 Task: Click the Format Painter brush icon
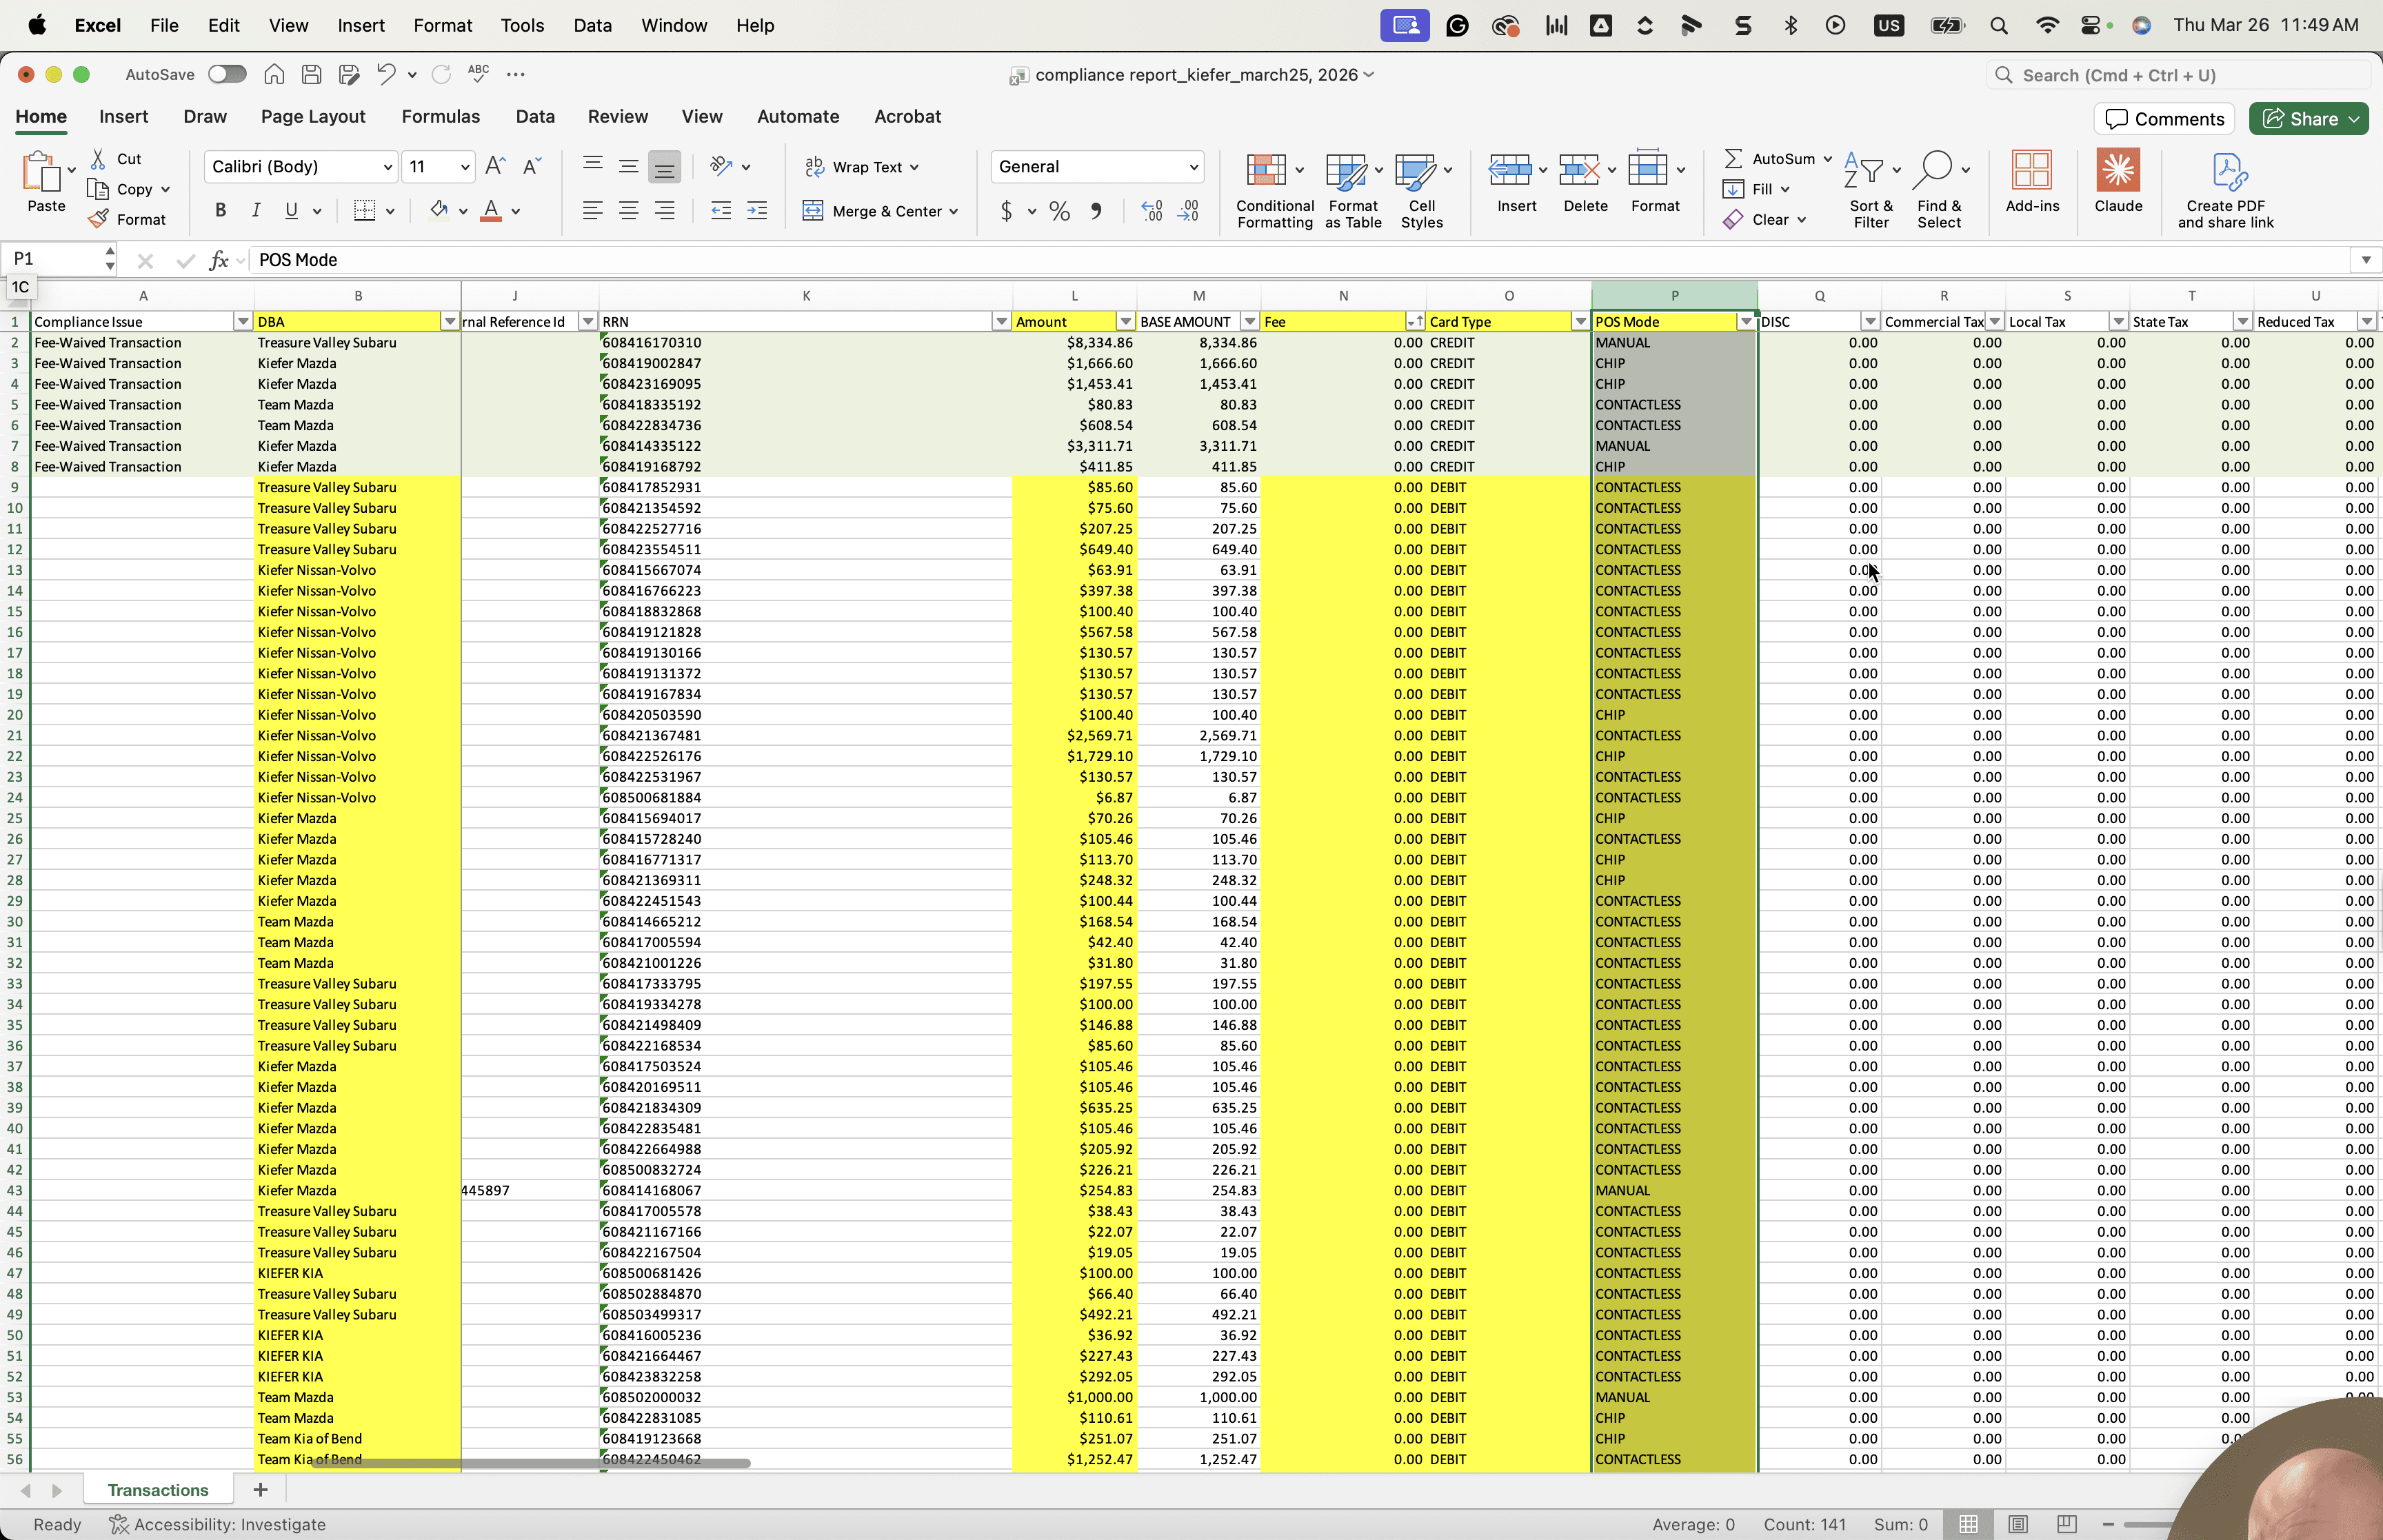[98, 219]
